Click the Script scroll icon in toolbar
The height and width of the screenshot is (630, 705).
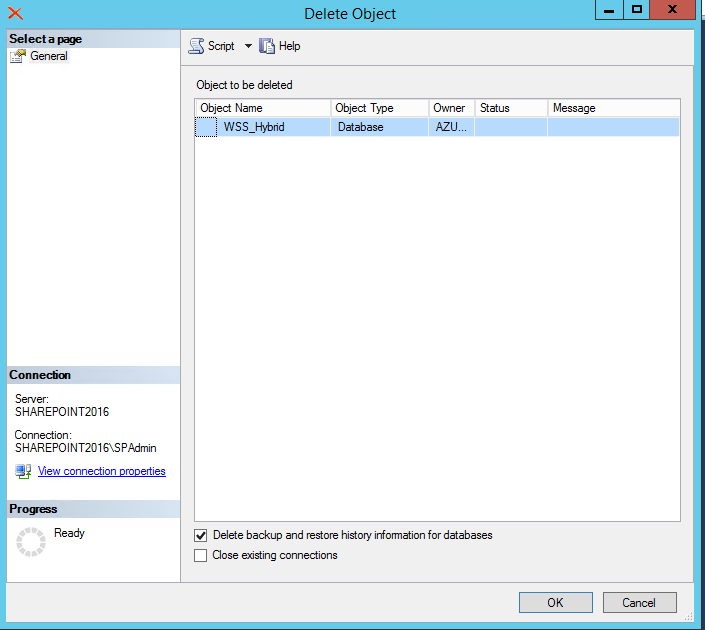point(196,46)
